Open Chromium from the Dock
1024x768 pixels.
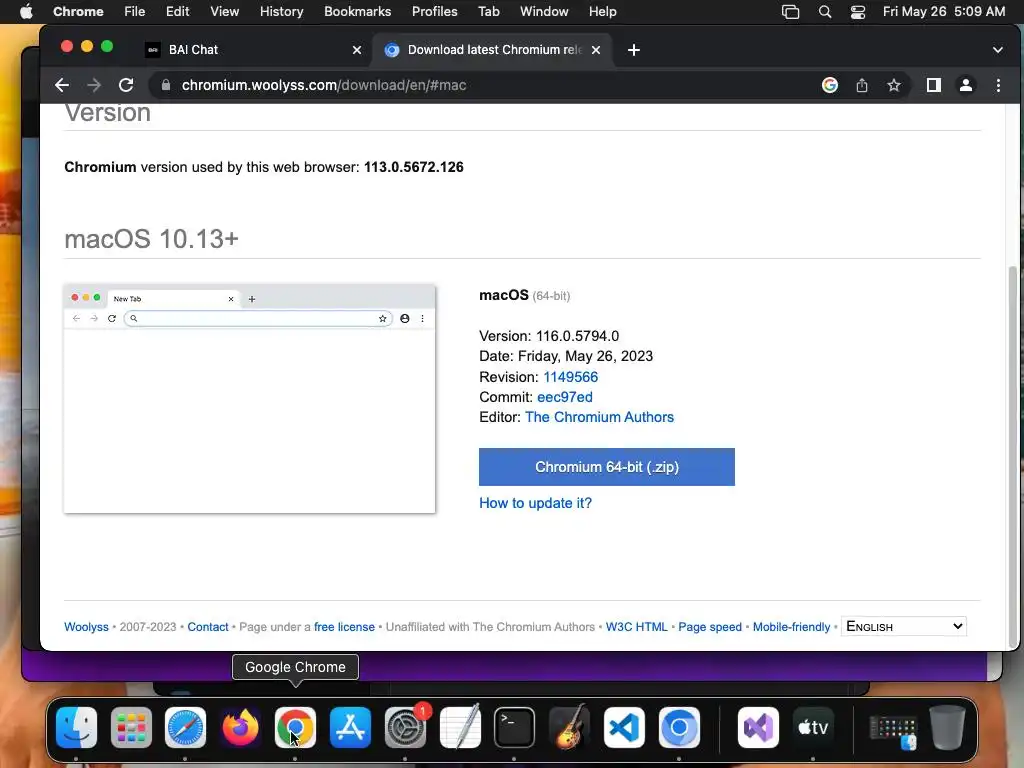tap(679, 727)
